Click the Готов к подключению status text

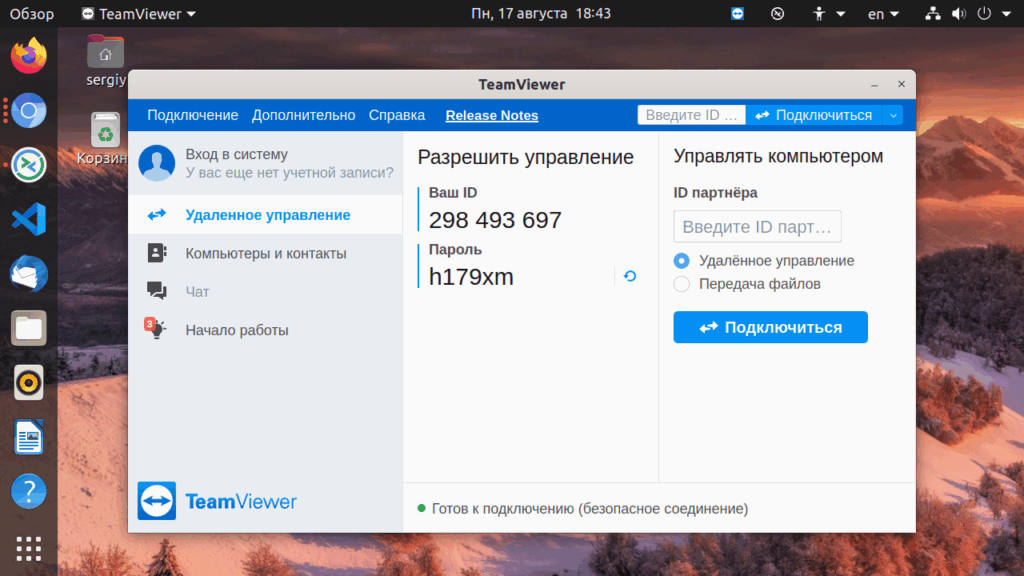[x=590, y=508]
